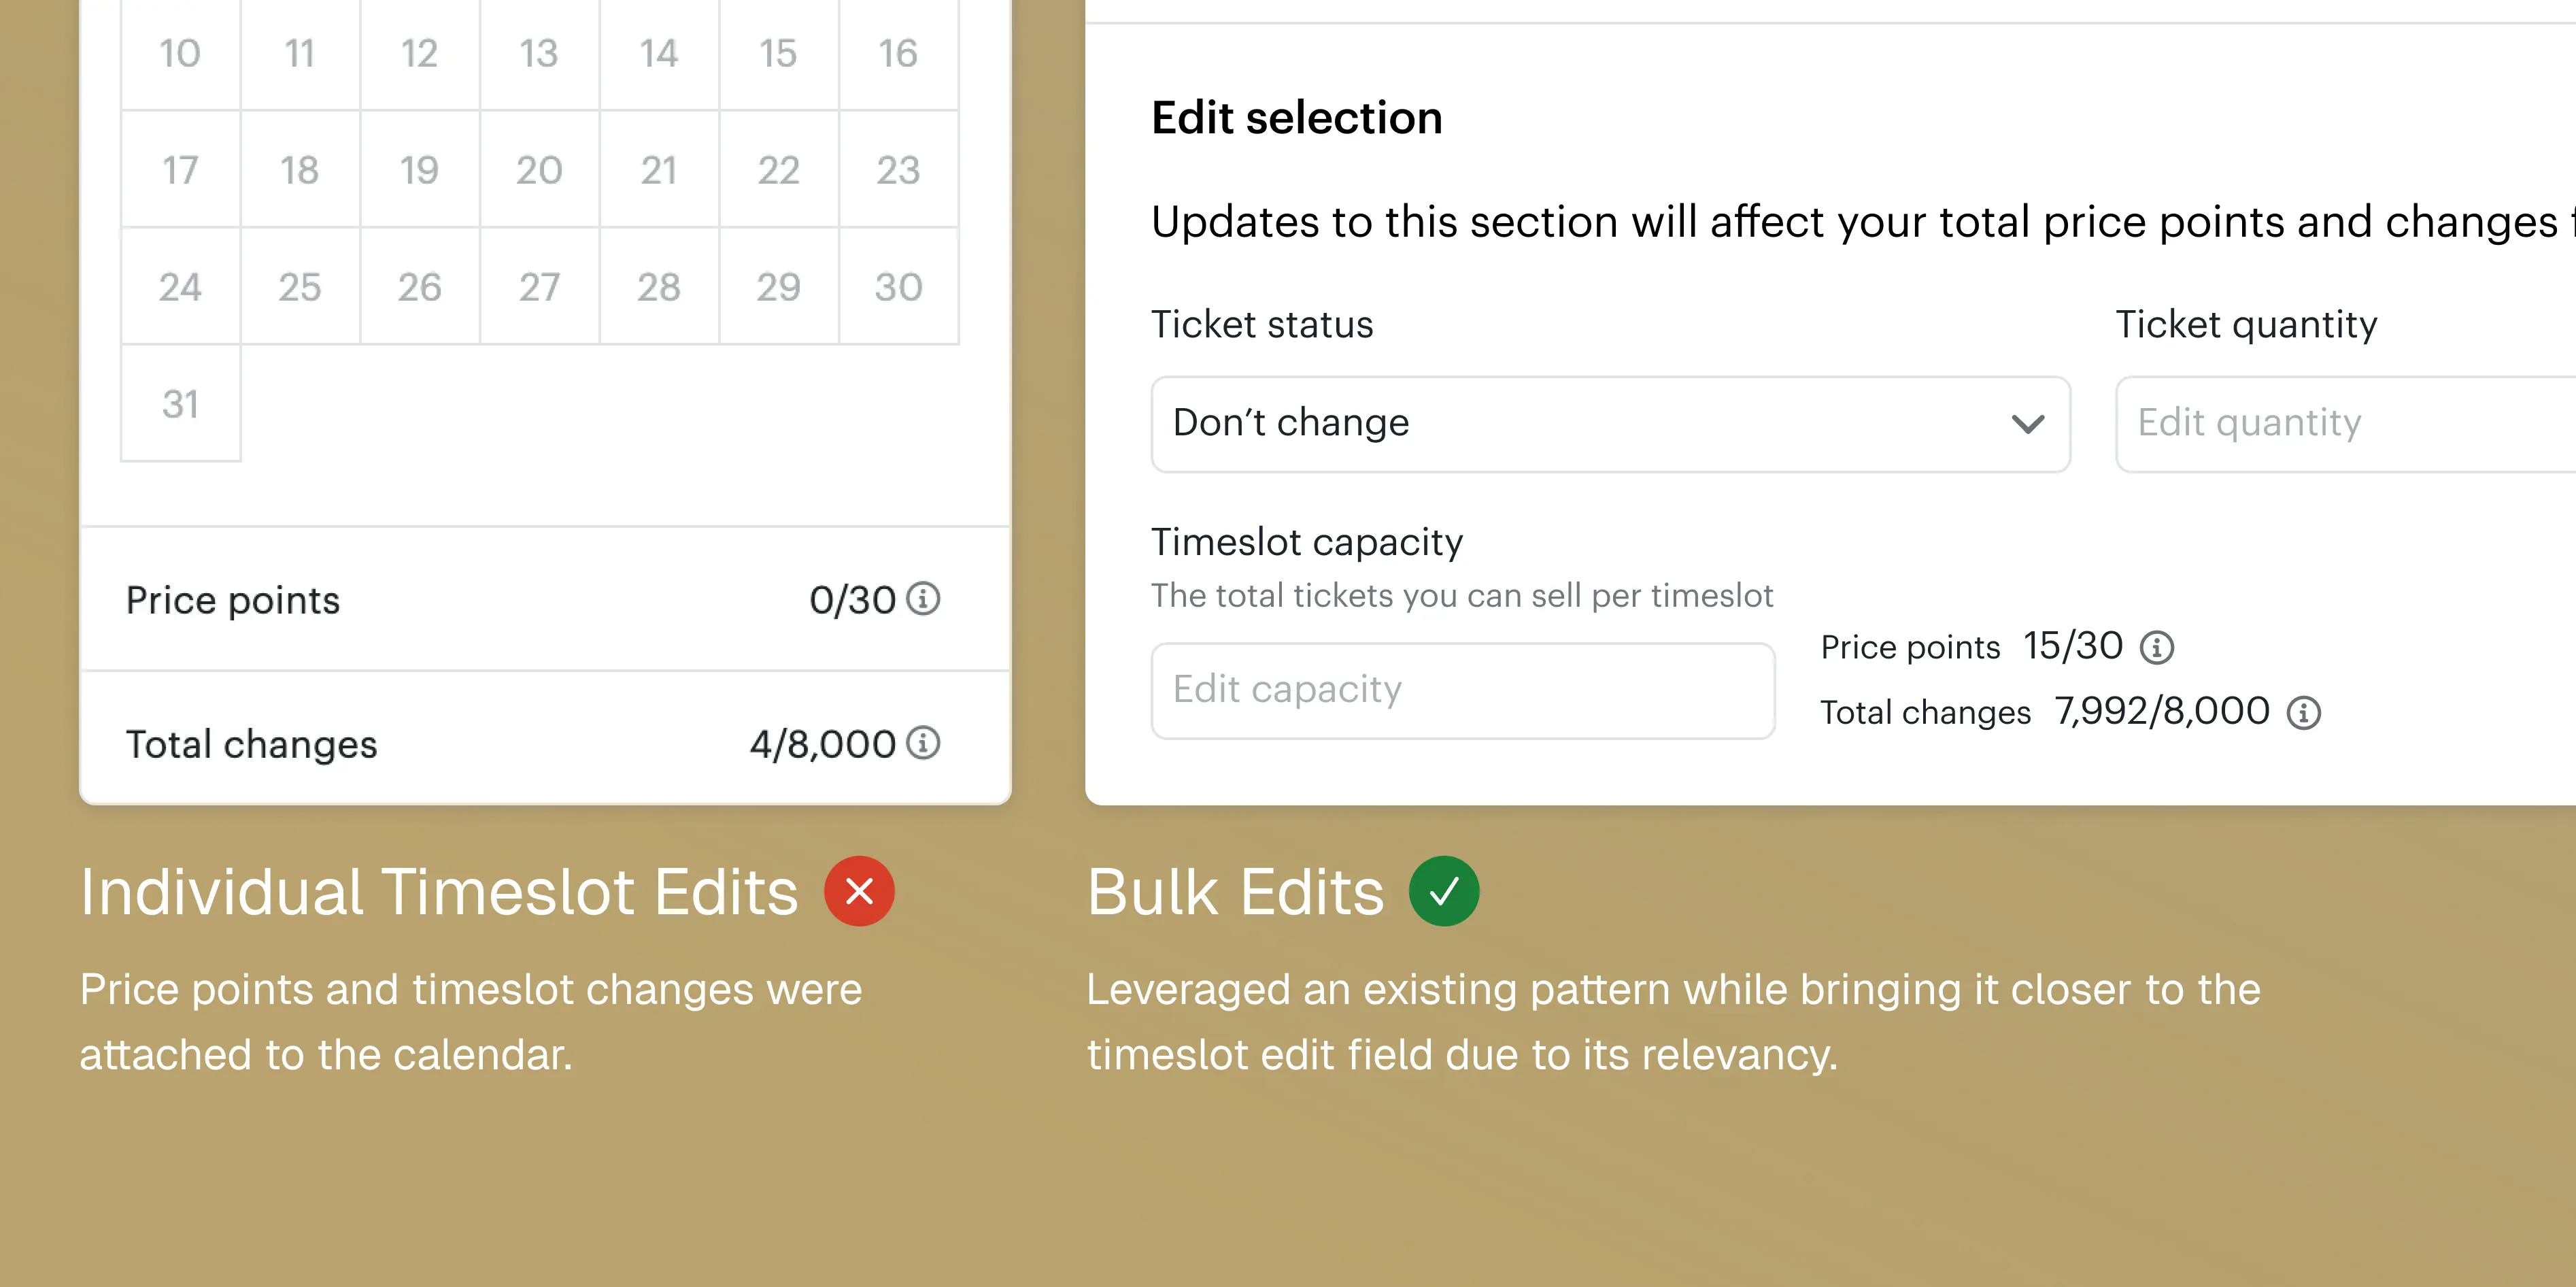The height and width of the screenshot is (1287, 2576).
Task: Focus the Edit quantity input field
Action: [2346, 424]
